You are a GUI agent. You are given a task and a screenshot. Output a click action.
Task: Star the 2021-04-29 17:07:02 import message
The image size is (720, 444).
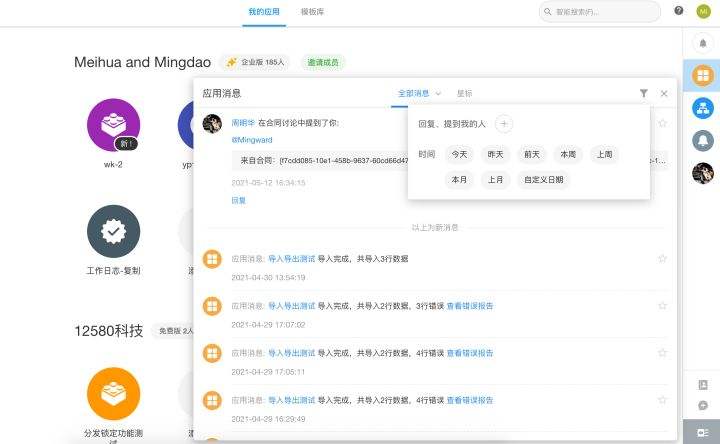pos(662,306)
